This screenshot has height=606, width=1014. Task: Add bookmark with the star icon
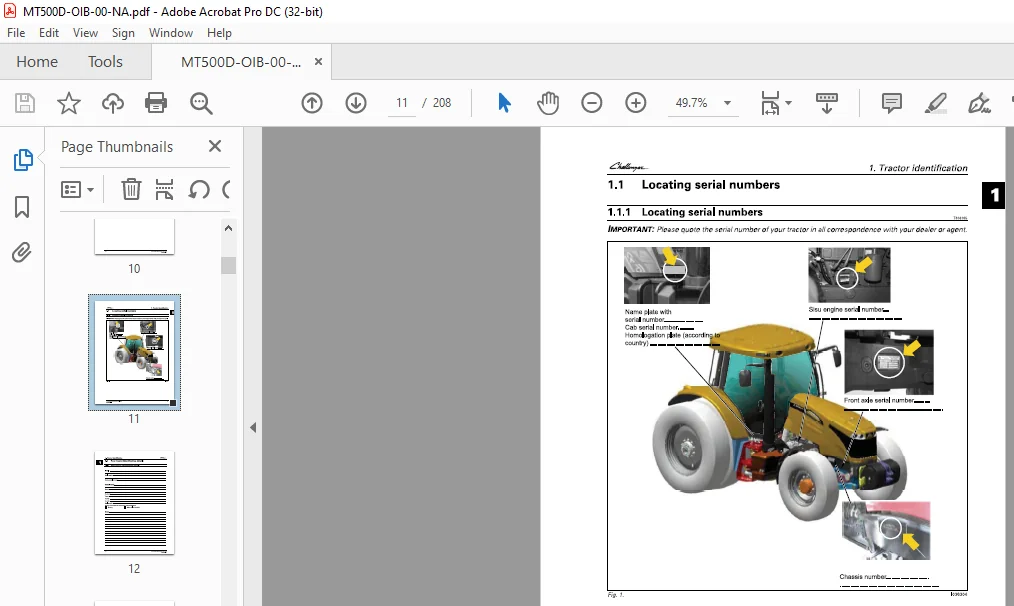point(69,103)
